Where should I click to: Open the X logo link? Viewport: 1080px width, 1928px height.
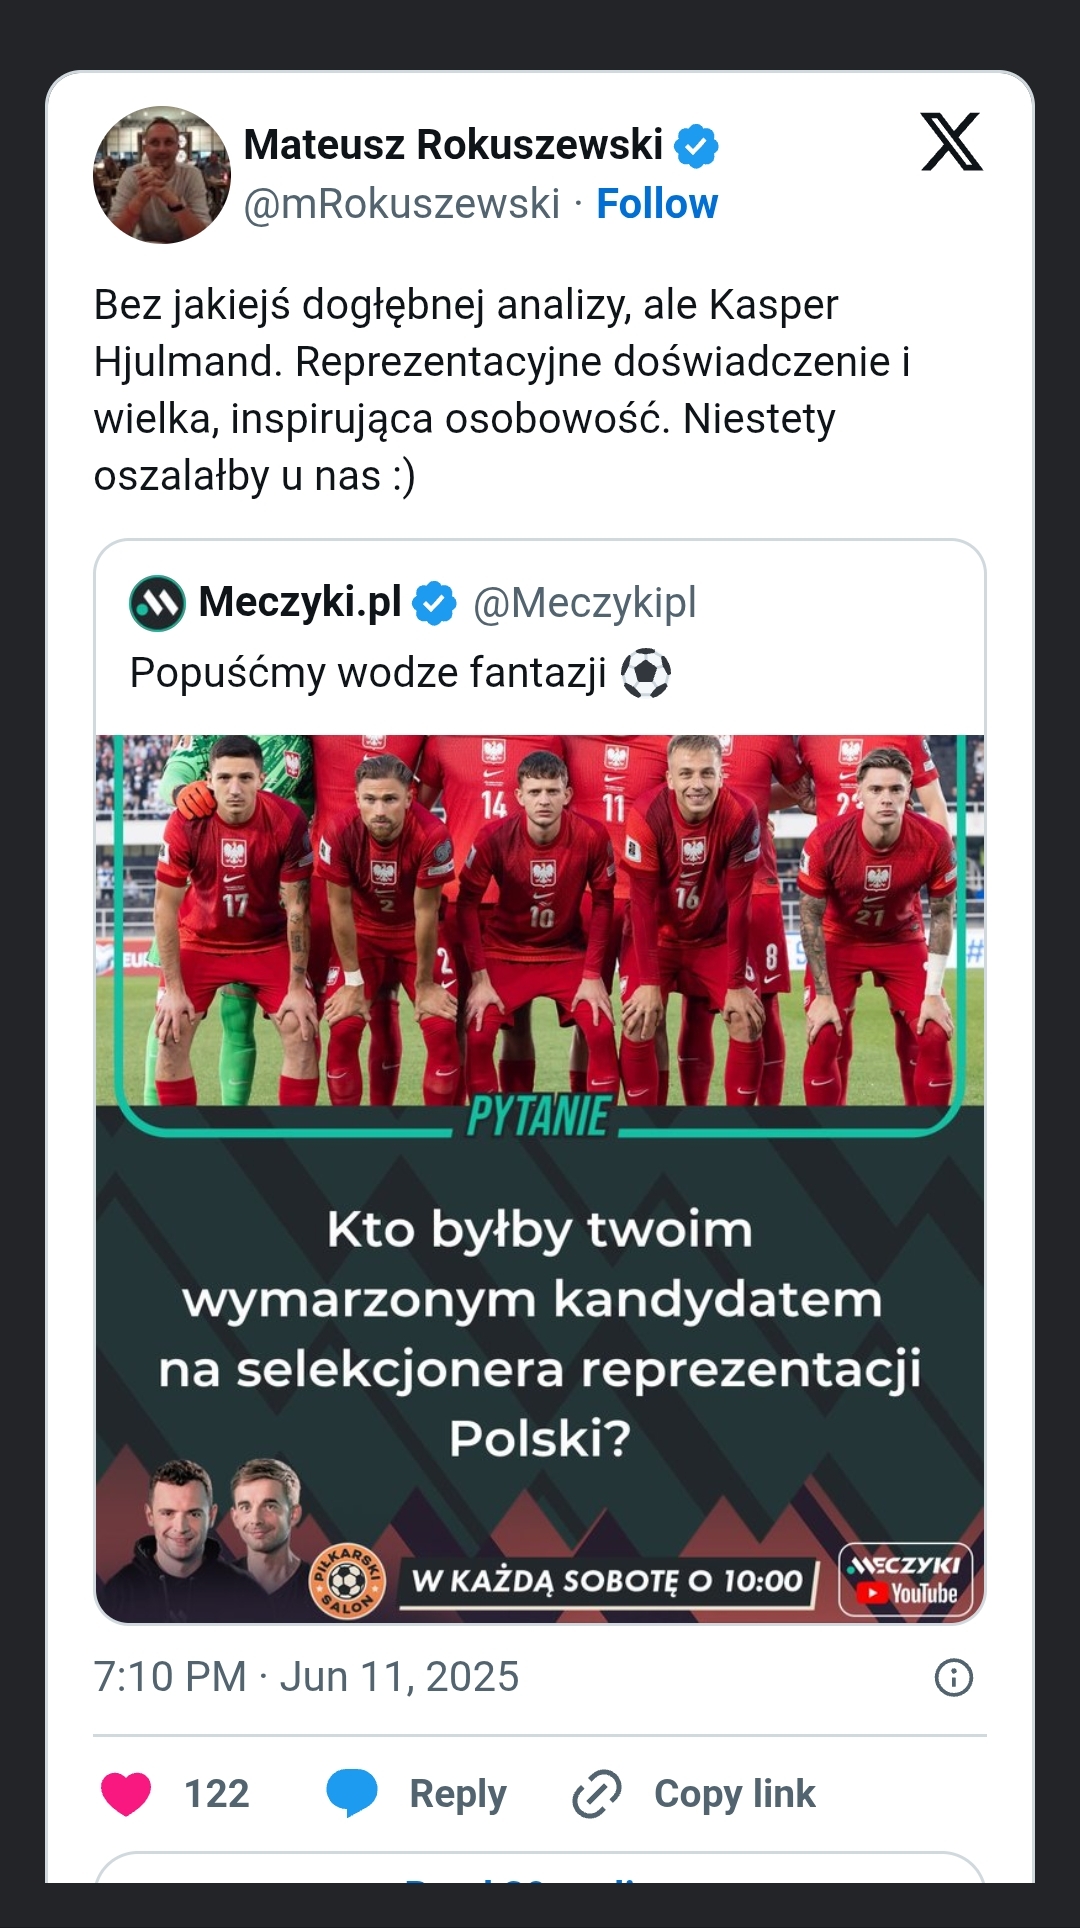coord(951,142)
